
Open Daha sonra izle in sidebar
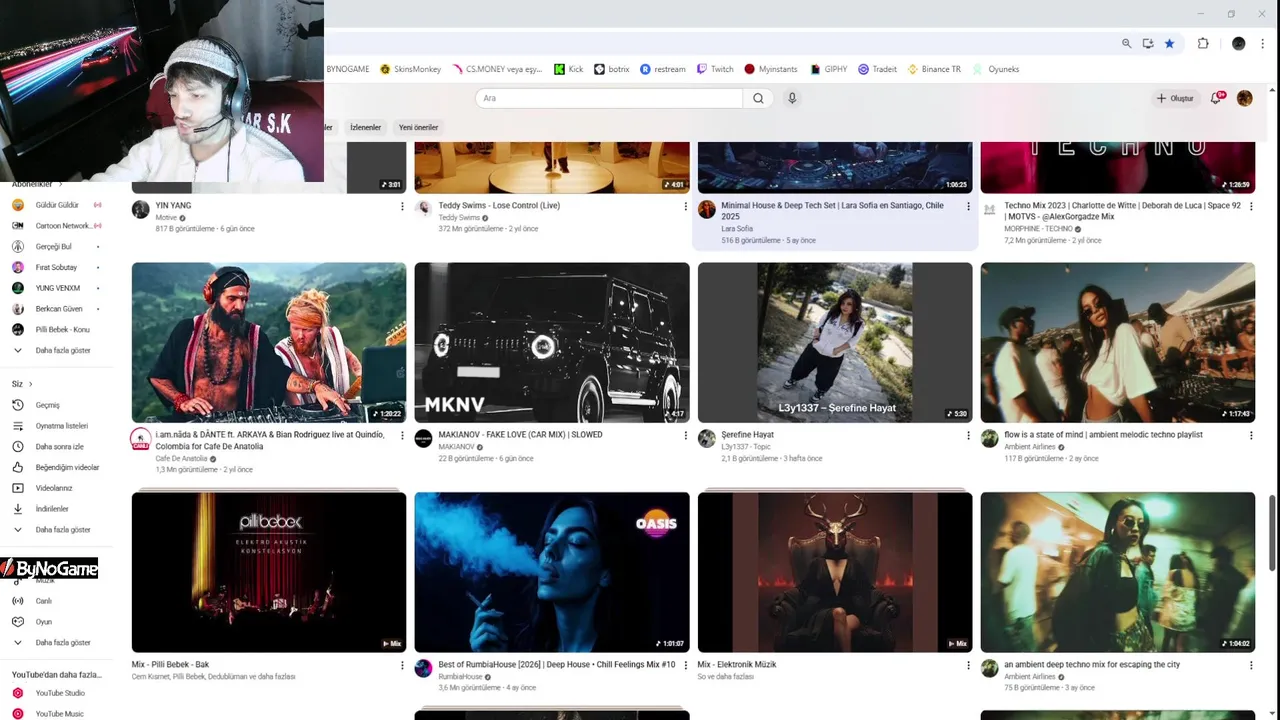pos(60,447)
